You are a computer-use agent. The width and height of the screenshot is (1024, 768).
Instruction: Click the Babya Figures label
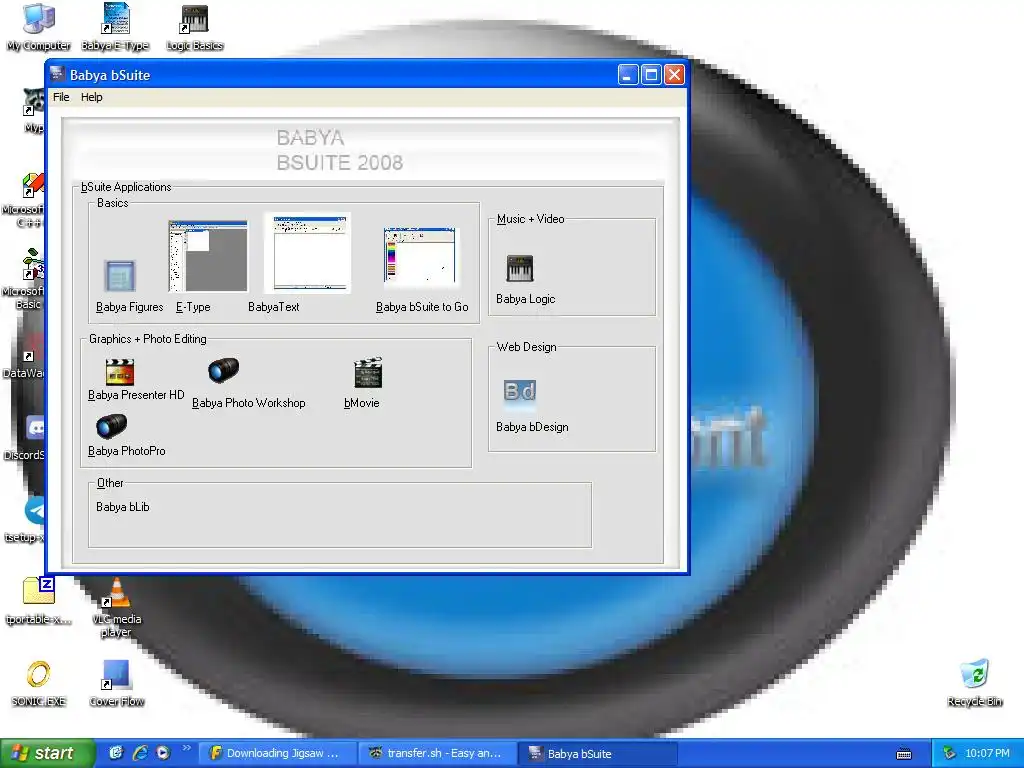coord(129,307)
